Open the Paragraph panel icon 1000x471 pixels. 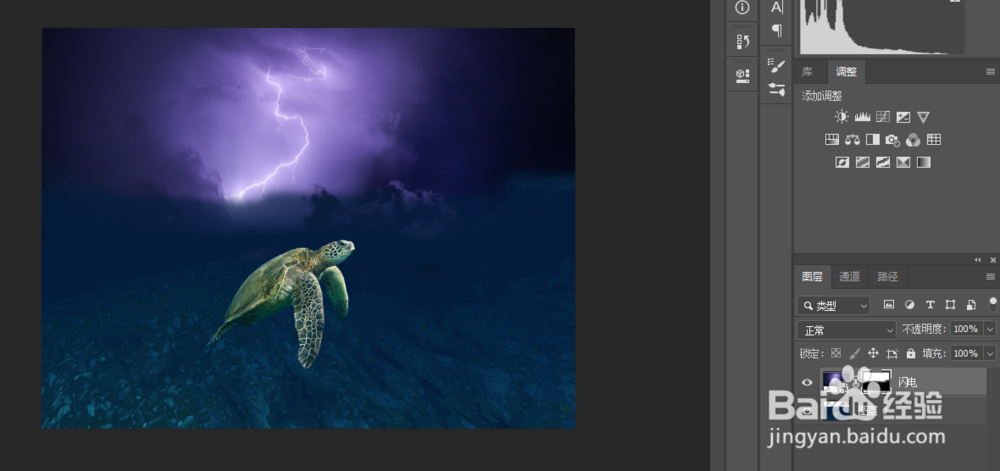tap(777, 30)
